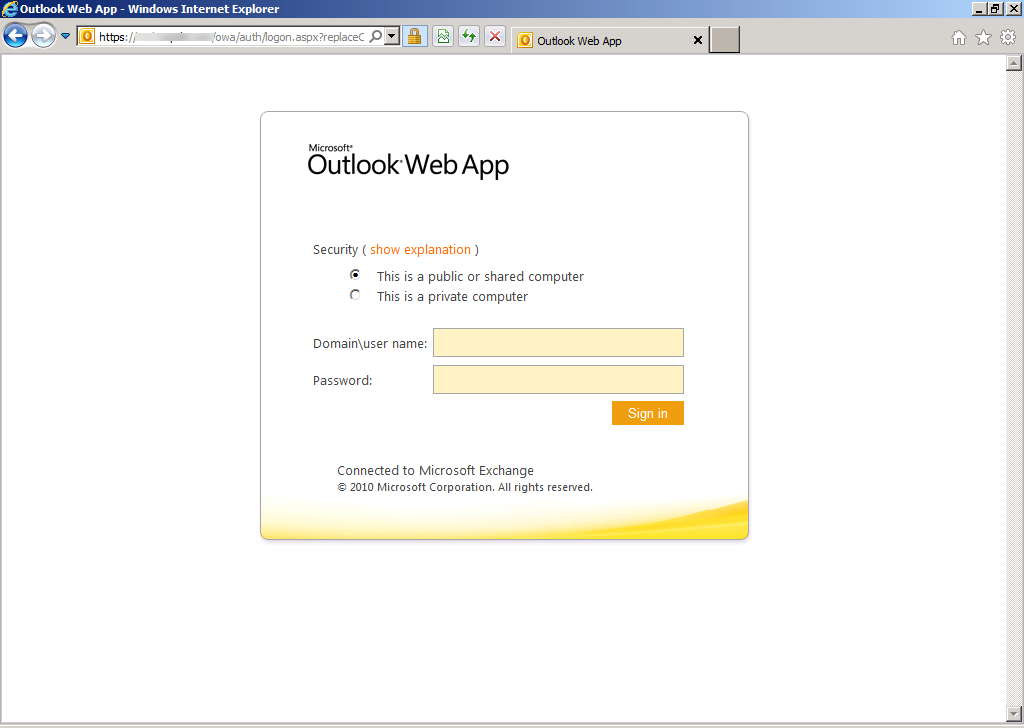Screen dimensions: 1024x728
Task: Click the scrollbar up arrow
Action: pos(1014,63)
